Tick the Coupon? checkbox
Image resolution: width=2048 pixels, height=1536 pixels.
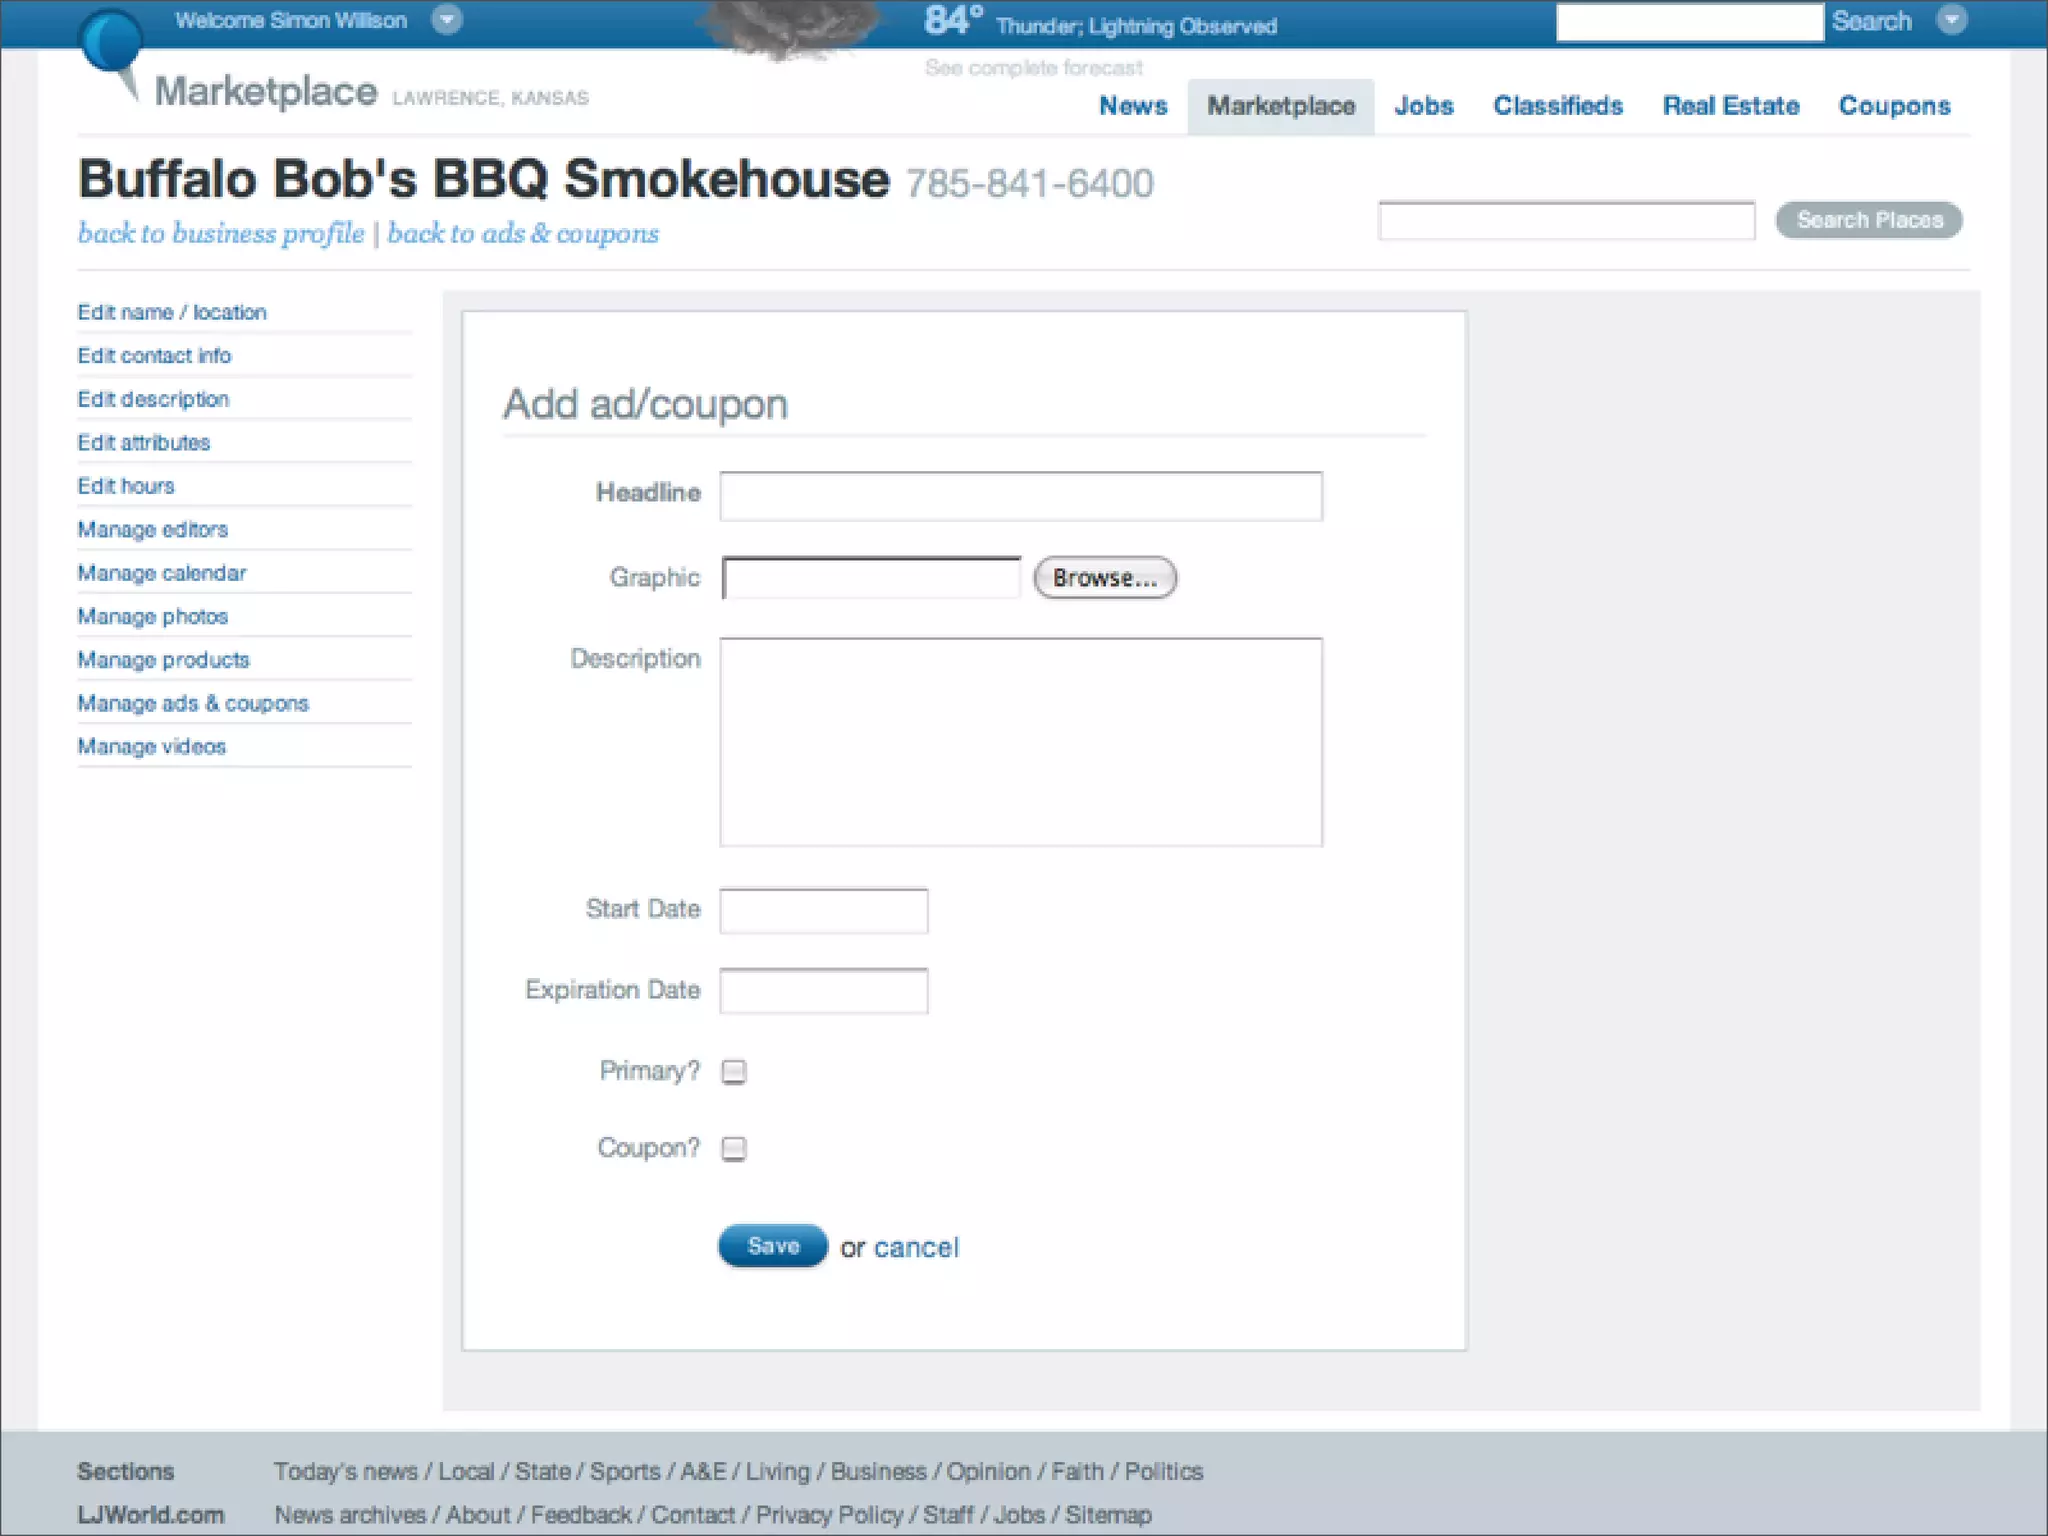734,1149
